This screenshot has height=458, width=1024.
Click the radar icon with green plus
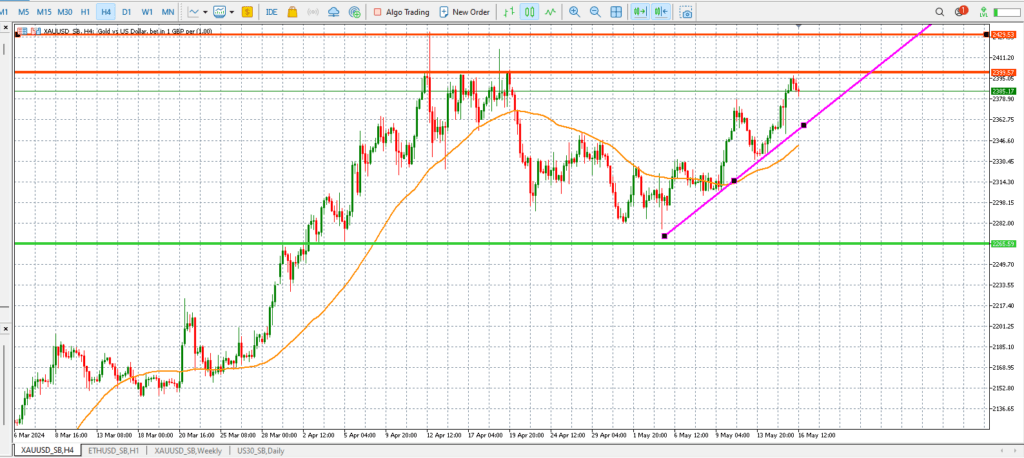click(x=355, y=12)
